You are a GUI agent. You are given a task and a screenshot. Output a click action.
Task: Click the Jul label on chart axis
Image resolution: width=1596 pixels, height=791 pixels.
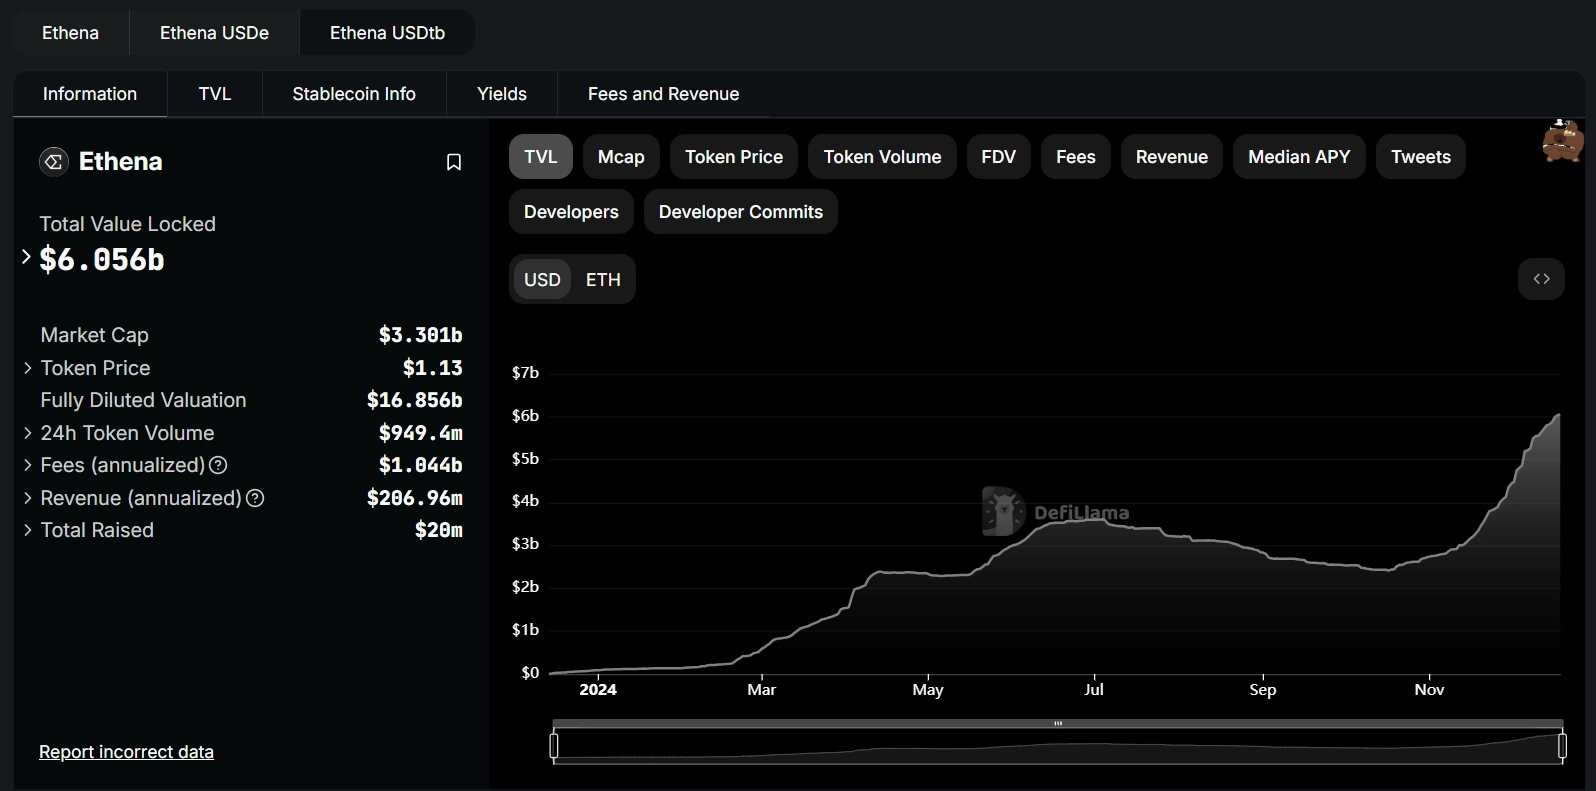click(1094, 690)
